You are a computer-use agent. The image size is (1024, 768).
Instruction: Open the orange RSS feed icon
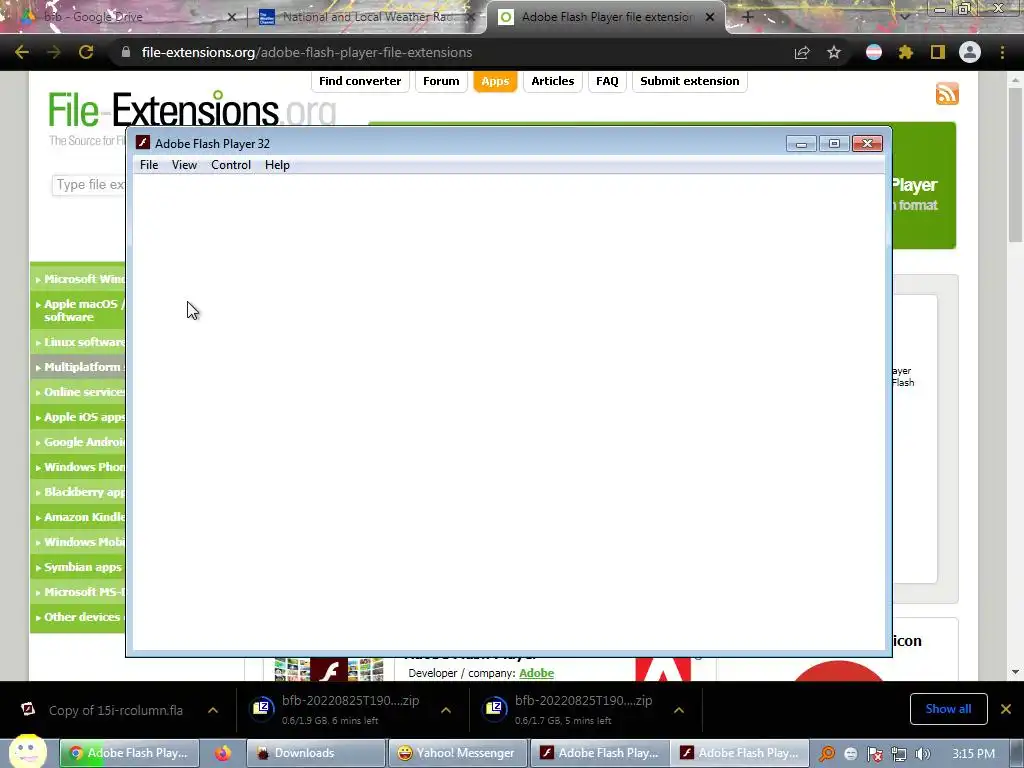click(947, 94)
